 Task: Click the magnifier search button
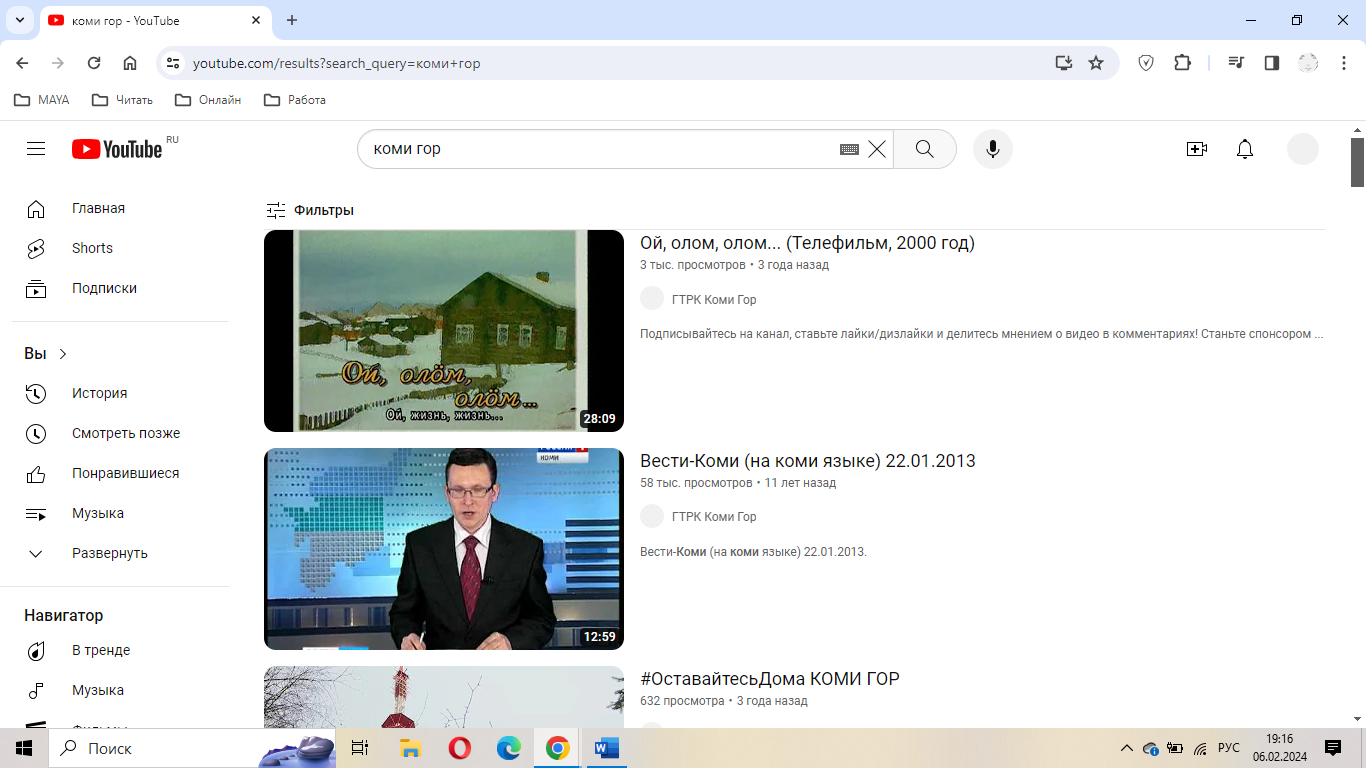[x=925, y=149]
